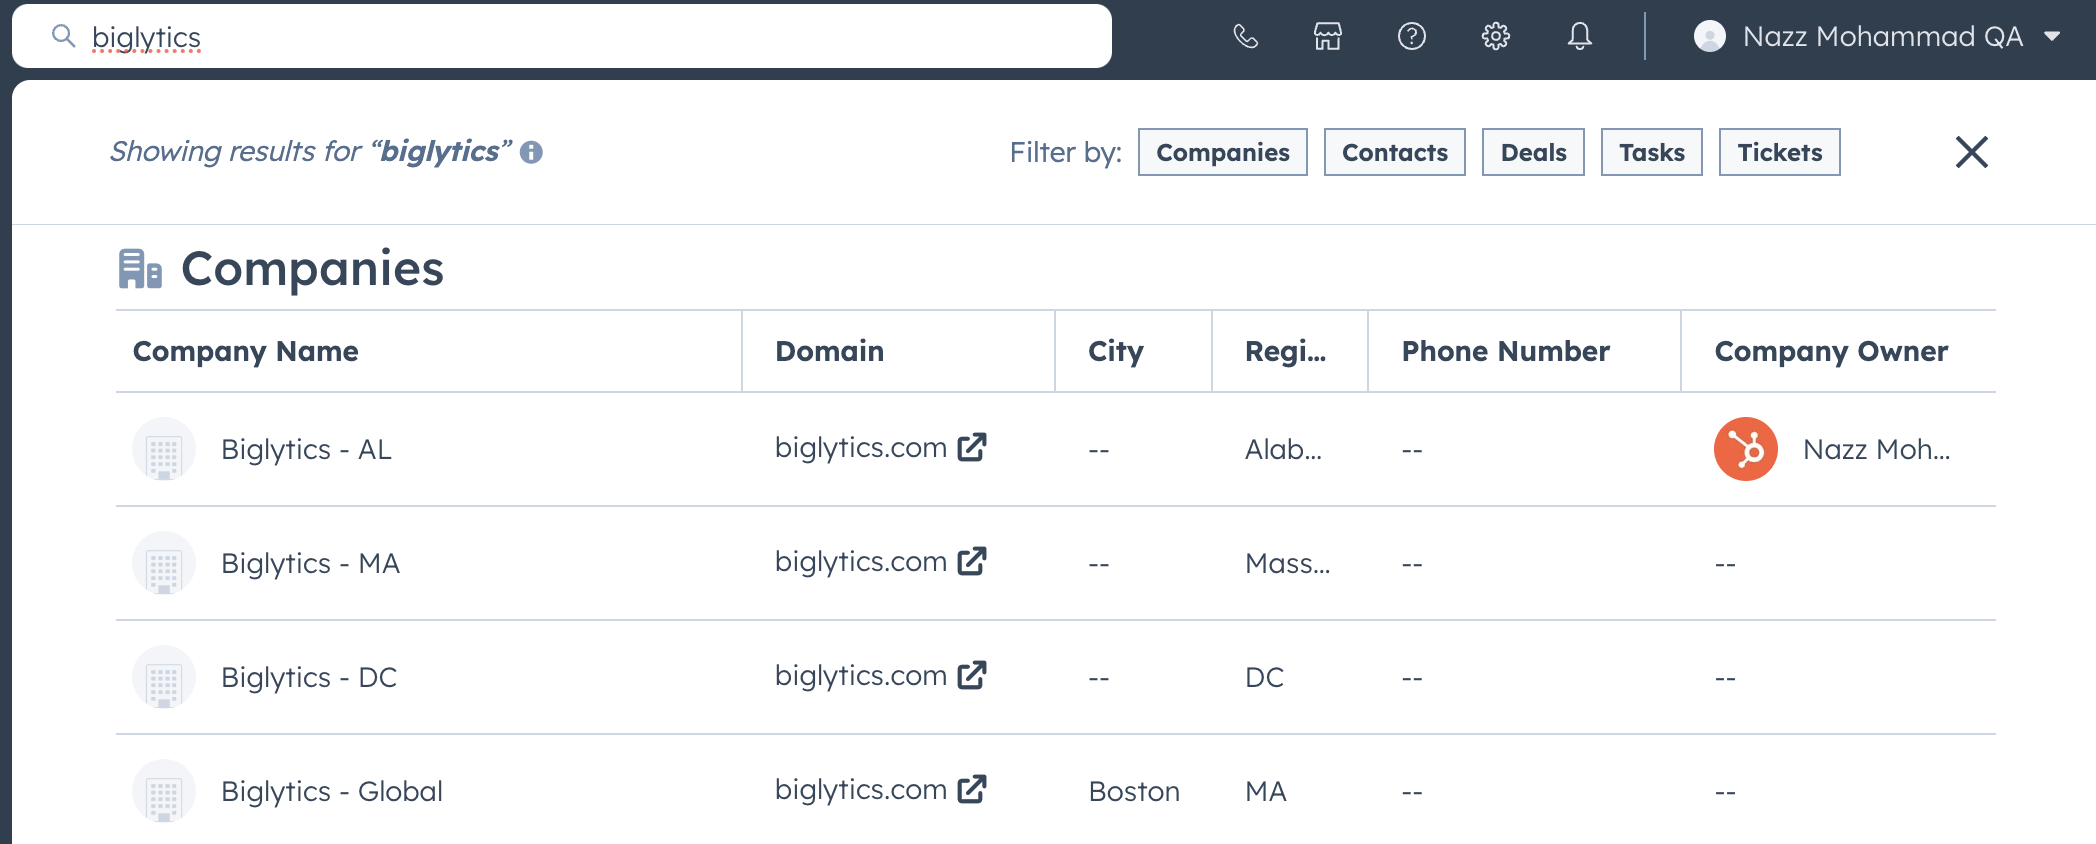
Task: Open external link icon for Biglytics - AL domain
Action: coord(972,447)
